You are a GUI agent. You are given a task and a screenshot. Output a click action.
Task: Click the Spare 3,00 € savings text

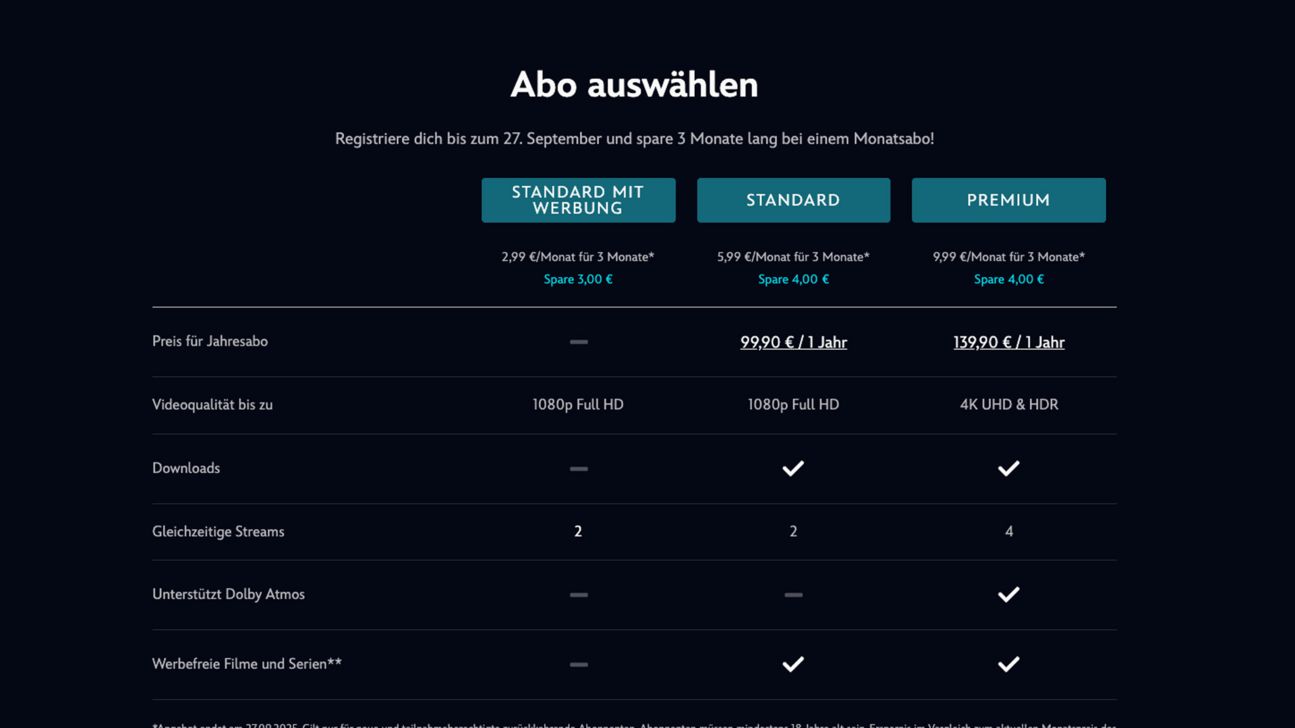pos(578,280)
